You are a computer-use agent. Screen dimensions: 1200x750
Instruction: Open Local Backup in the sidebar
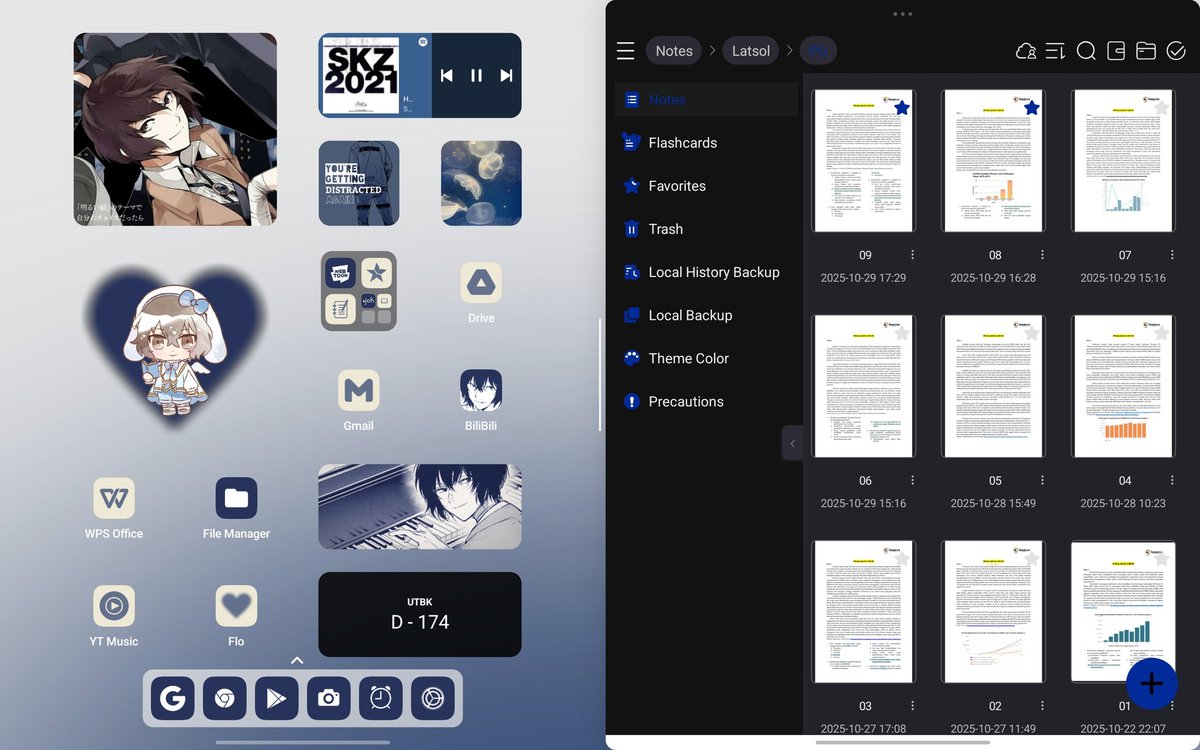[x=707, y=315]
